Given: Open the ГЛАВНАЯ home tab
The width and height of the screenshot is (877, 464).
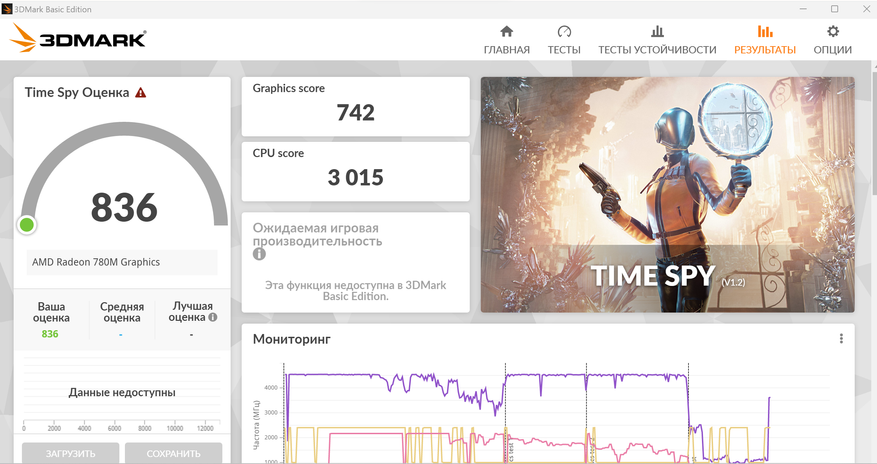Looking at the screenshot, I should 506,40.
